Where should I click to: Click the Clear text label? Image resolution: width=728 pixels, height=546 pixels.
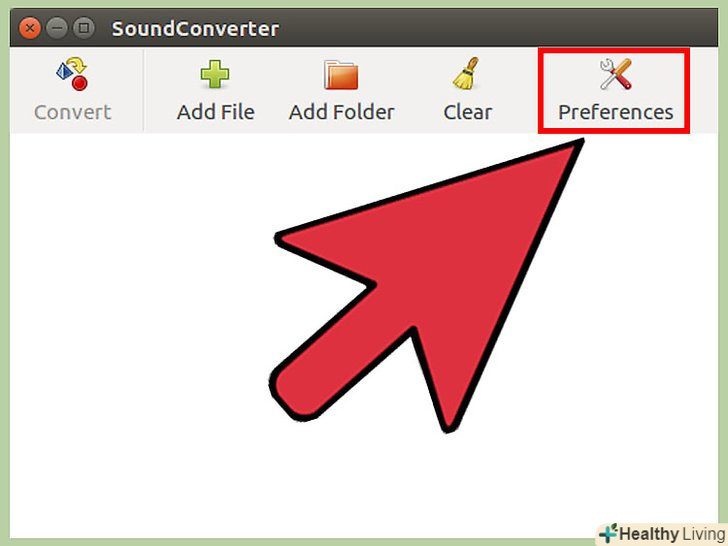[468, 112]
